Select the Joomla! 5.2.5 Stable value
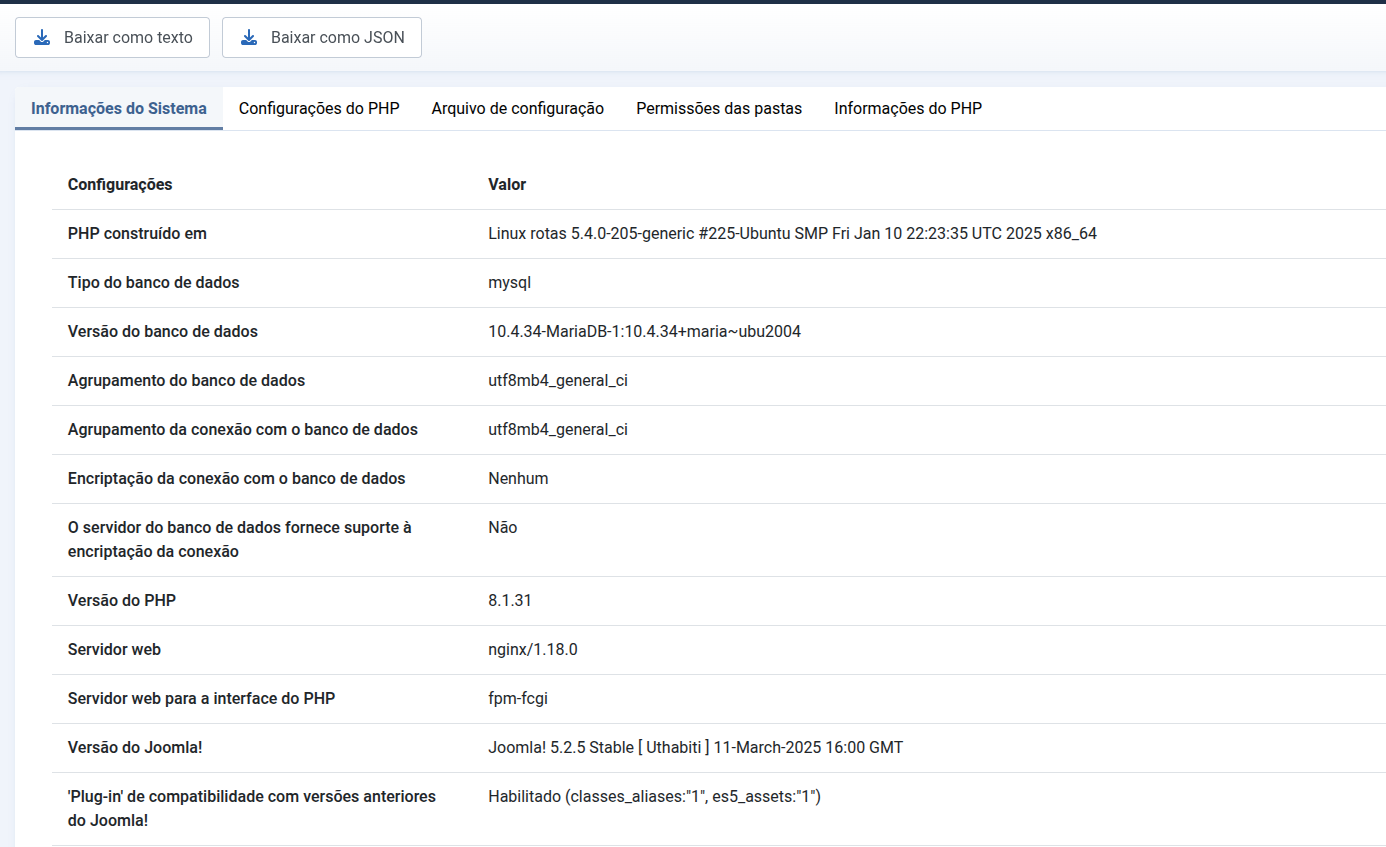Screen dimensions: 1386x847 click(696, 748)
